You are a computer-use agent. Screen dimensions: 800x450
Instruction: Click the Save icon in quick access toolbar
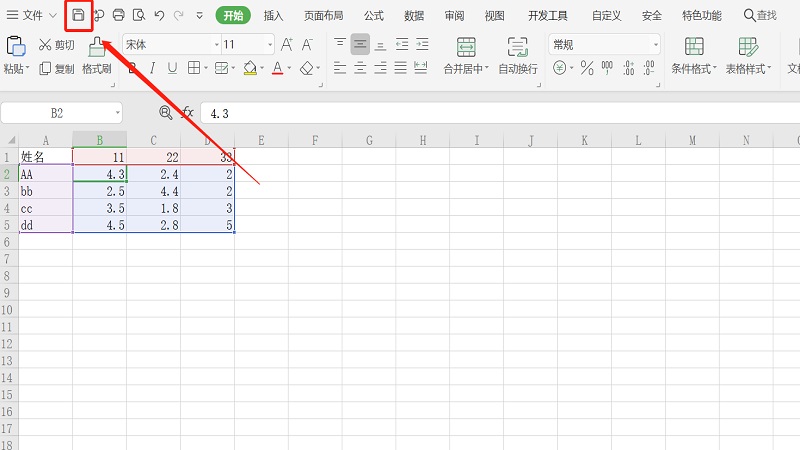click(x=78, y=15)
